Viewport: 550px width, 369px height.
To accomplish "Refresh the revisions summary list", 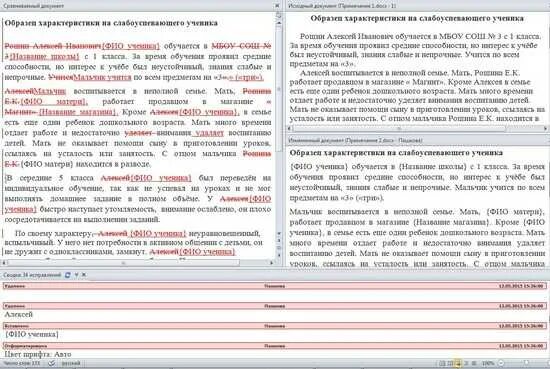I will coord(68,275).
